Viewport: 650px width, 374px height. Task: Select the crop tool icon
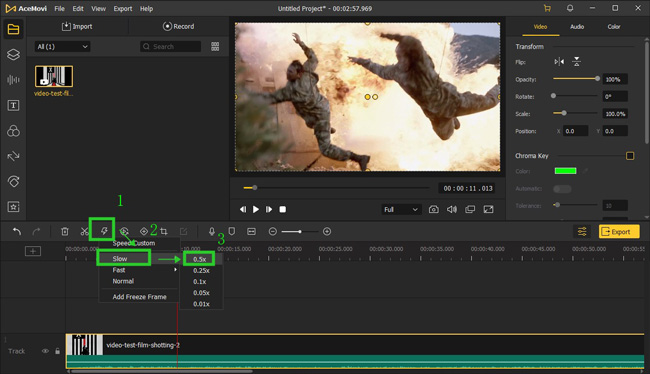pyautogui.click(x=164, y=231)
